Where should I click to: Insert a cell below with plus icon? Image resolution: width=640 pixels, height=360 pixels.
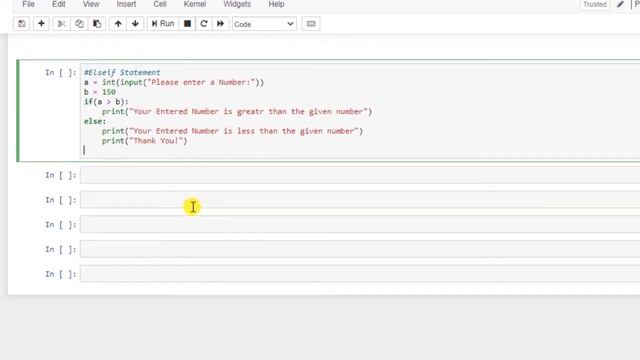tap(41, 24)
